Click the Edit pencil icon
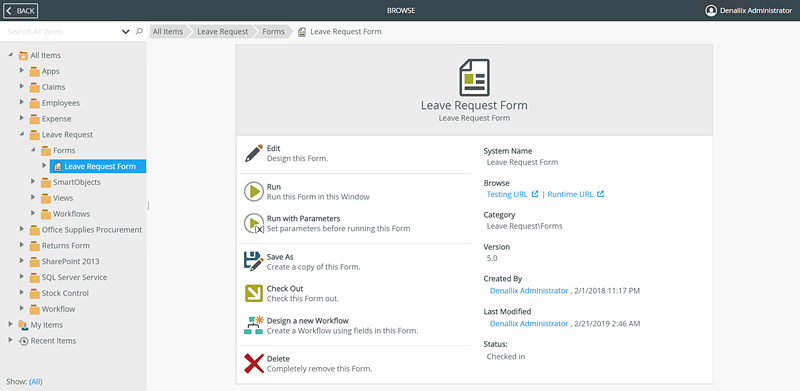This screenshot has height=391, width=800. click(254, 153)
